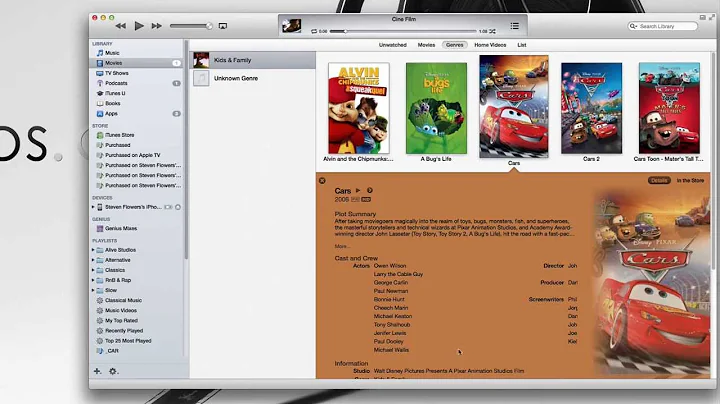
Task: Switch to the Unwatched tab
Action: pyautogui.click(x=393, y=45)
